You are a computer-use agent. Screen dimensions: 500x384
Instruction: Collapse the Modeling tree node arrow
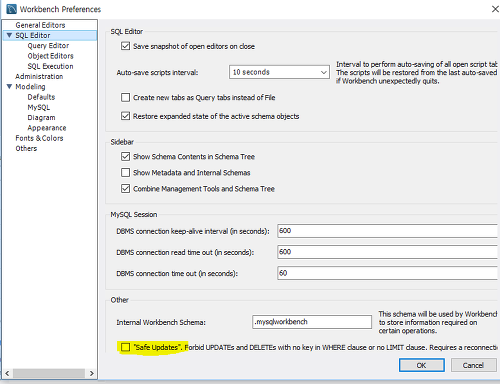pos(9,87)
